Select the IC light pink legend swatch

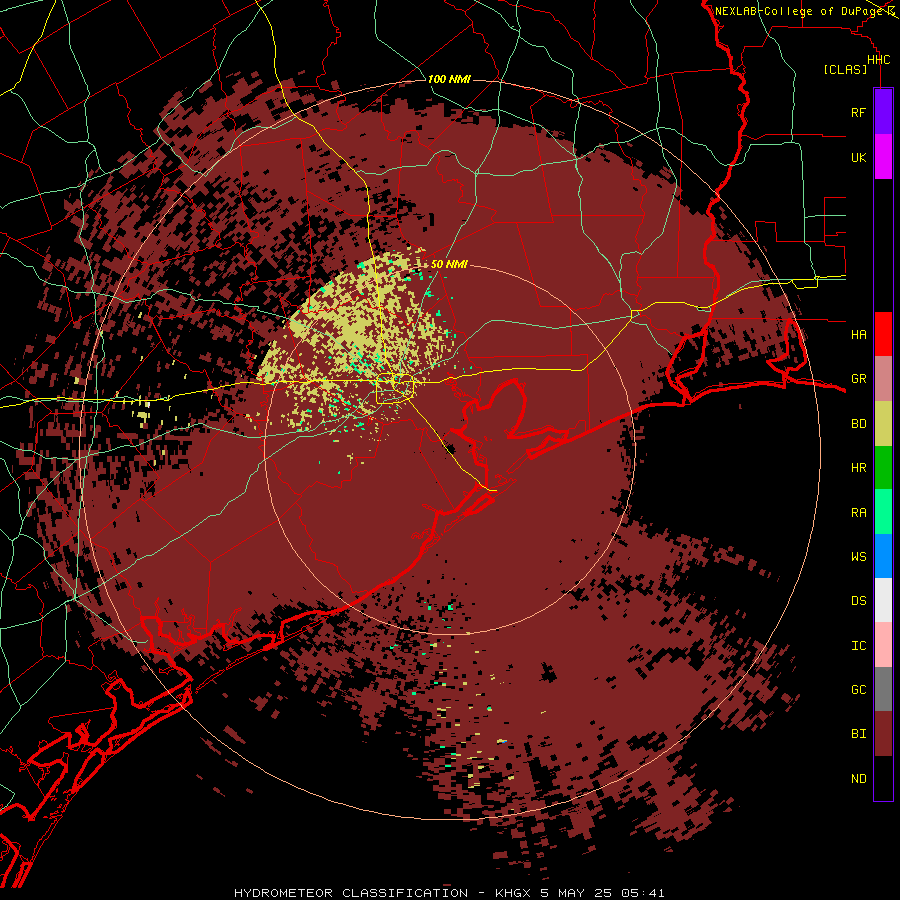tap(883, 645)
